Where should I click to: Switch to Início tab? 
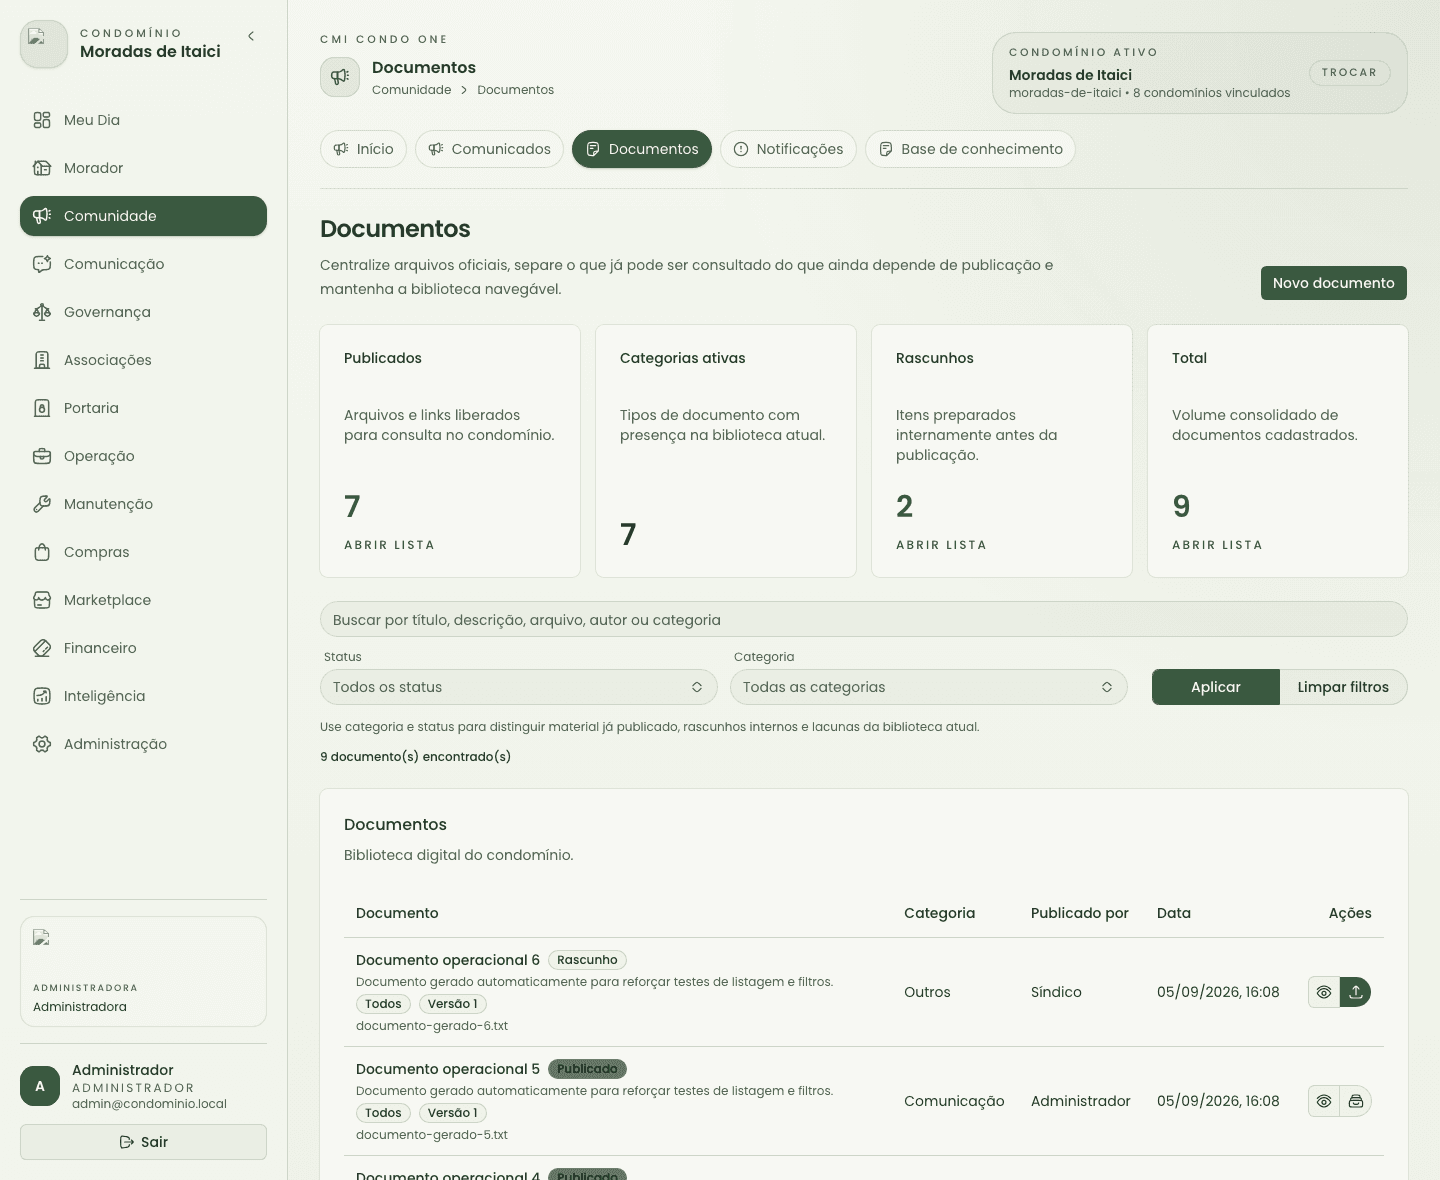364,149
